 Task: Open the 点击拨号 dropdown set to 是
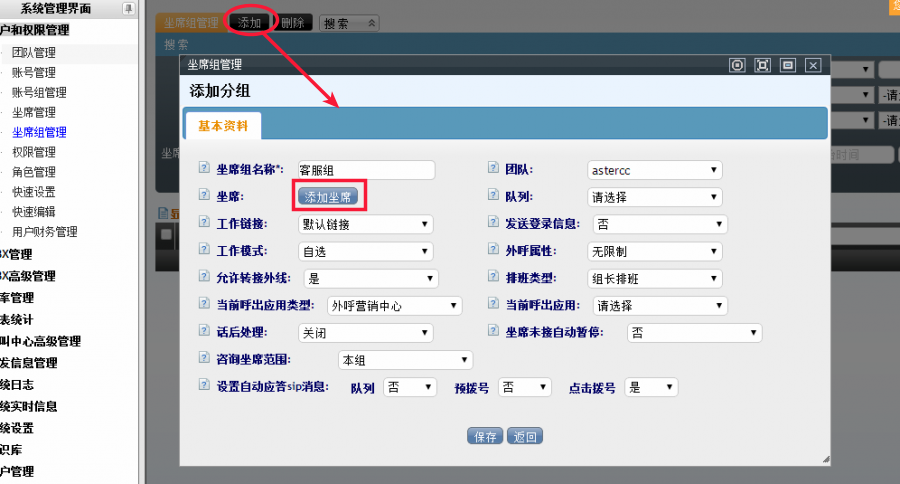[650, 387]
